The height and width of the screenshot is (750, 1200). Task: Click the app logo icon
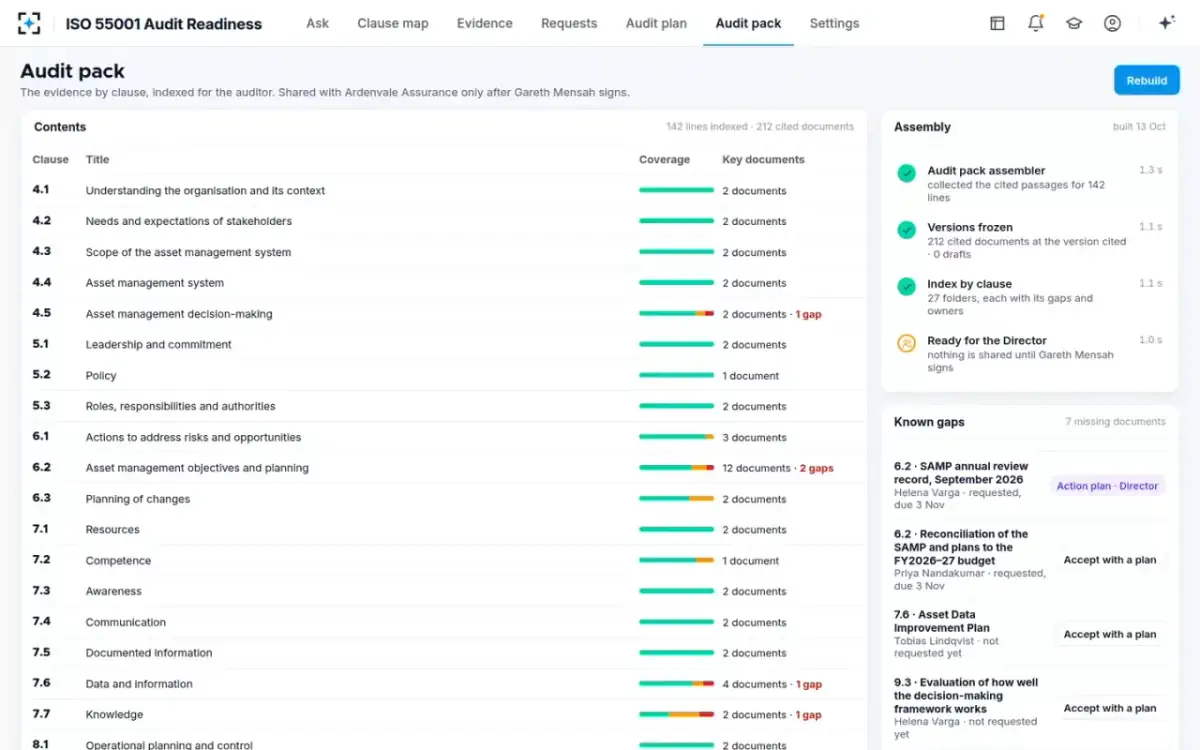tap(30, 23)
